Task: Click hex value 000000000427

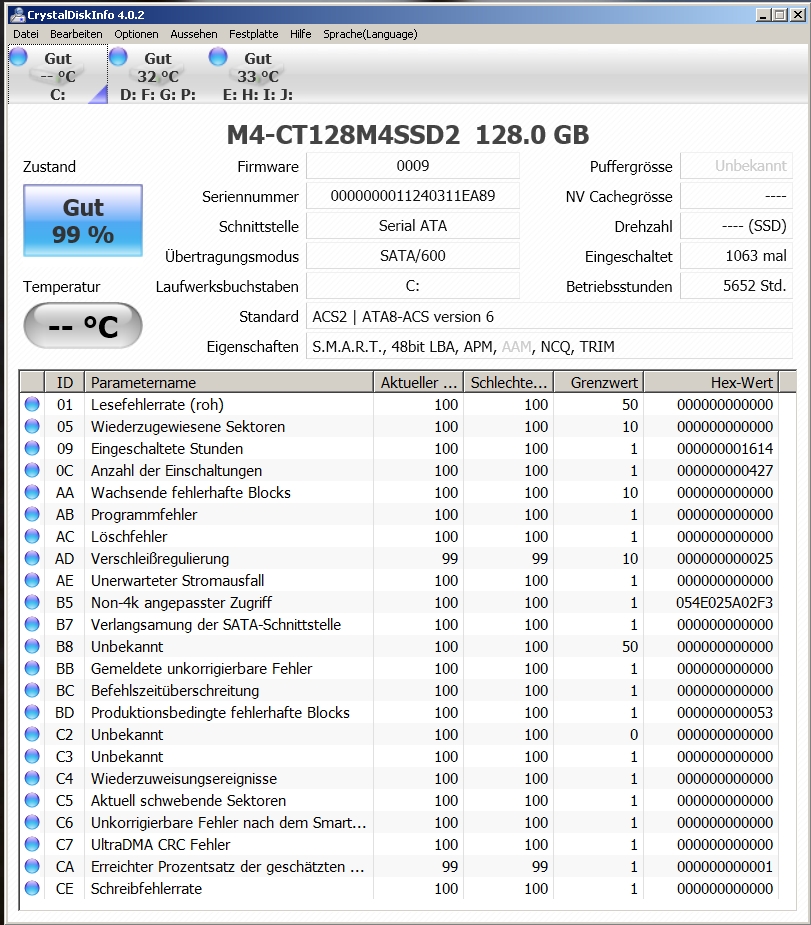Action: tap(724, 470)
